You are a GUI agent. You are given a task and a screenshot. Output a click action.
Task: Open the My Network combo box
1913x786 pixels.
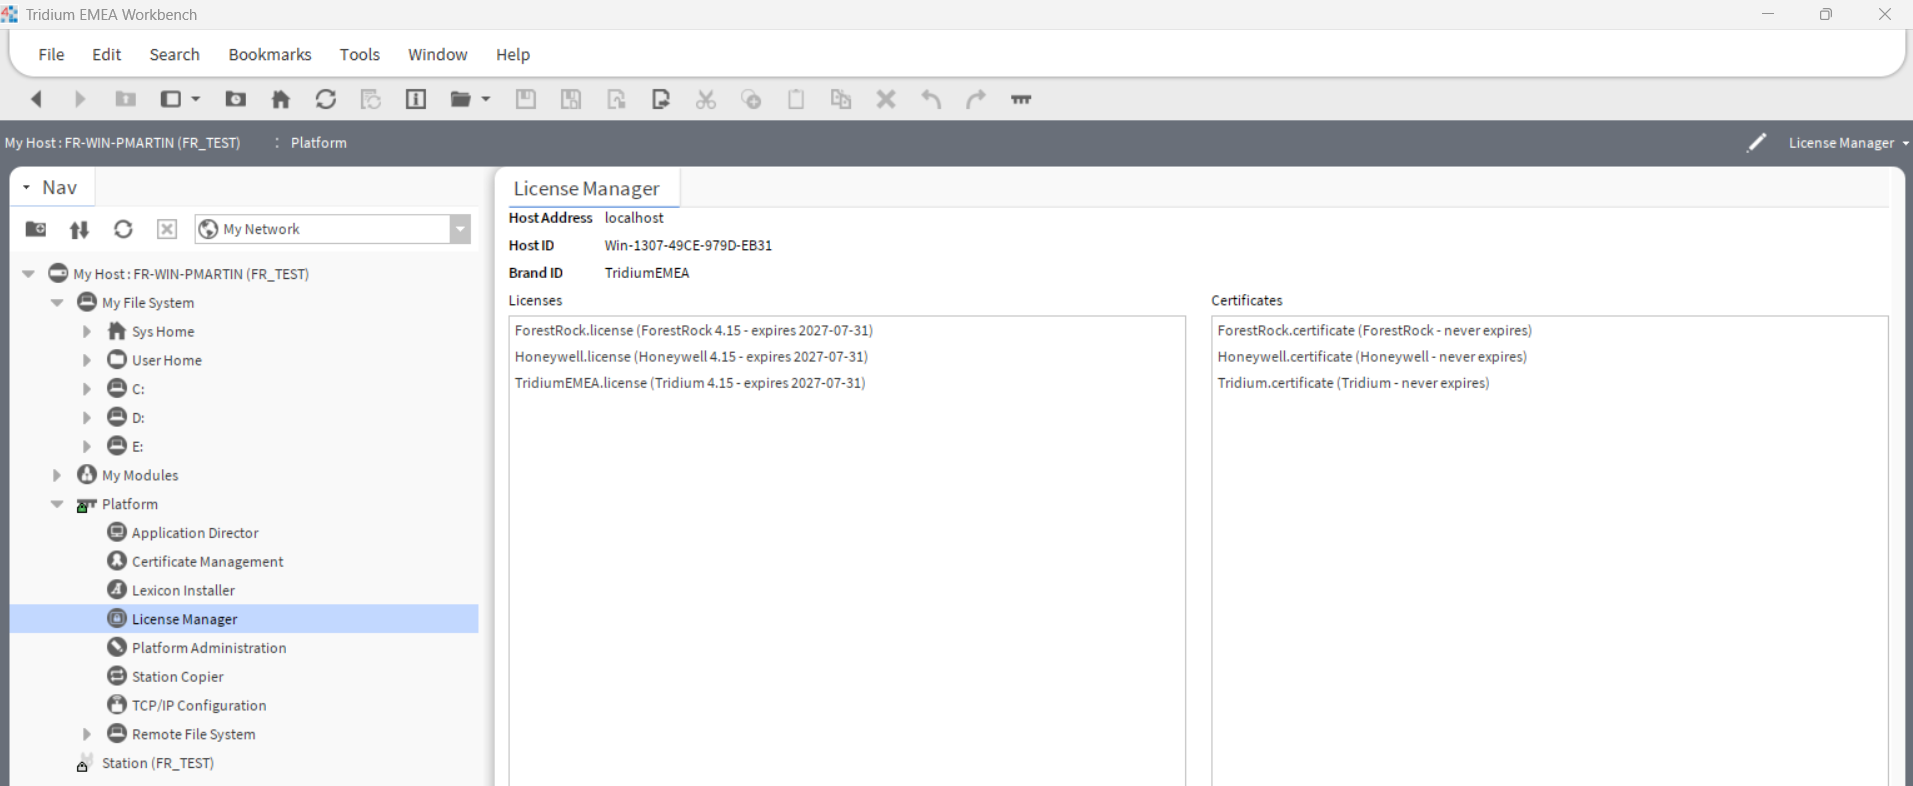coord(333,229)
